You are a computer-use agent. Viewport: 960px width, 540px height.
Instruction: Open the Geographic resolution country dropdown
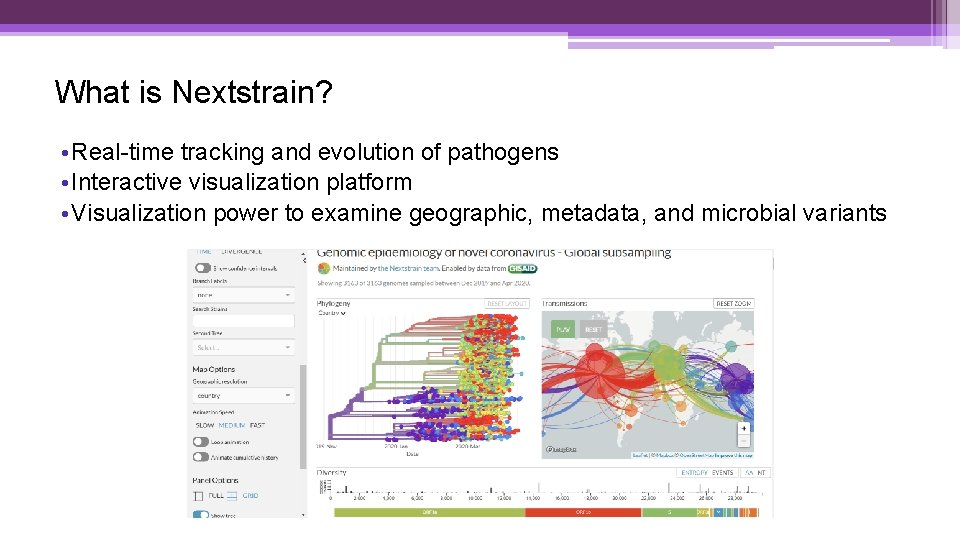click(x=244, y=396)
